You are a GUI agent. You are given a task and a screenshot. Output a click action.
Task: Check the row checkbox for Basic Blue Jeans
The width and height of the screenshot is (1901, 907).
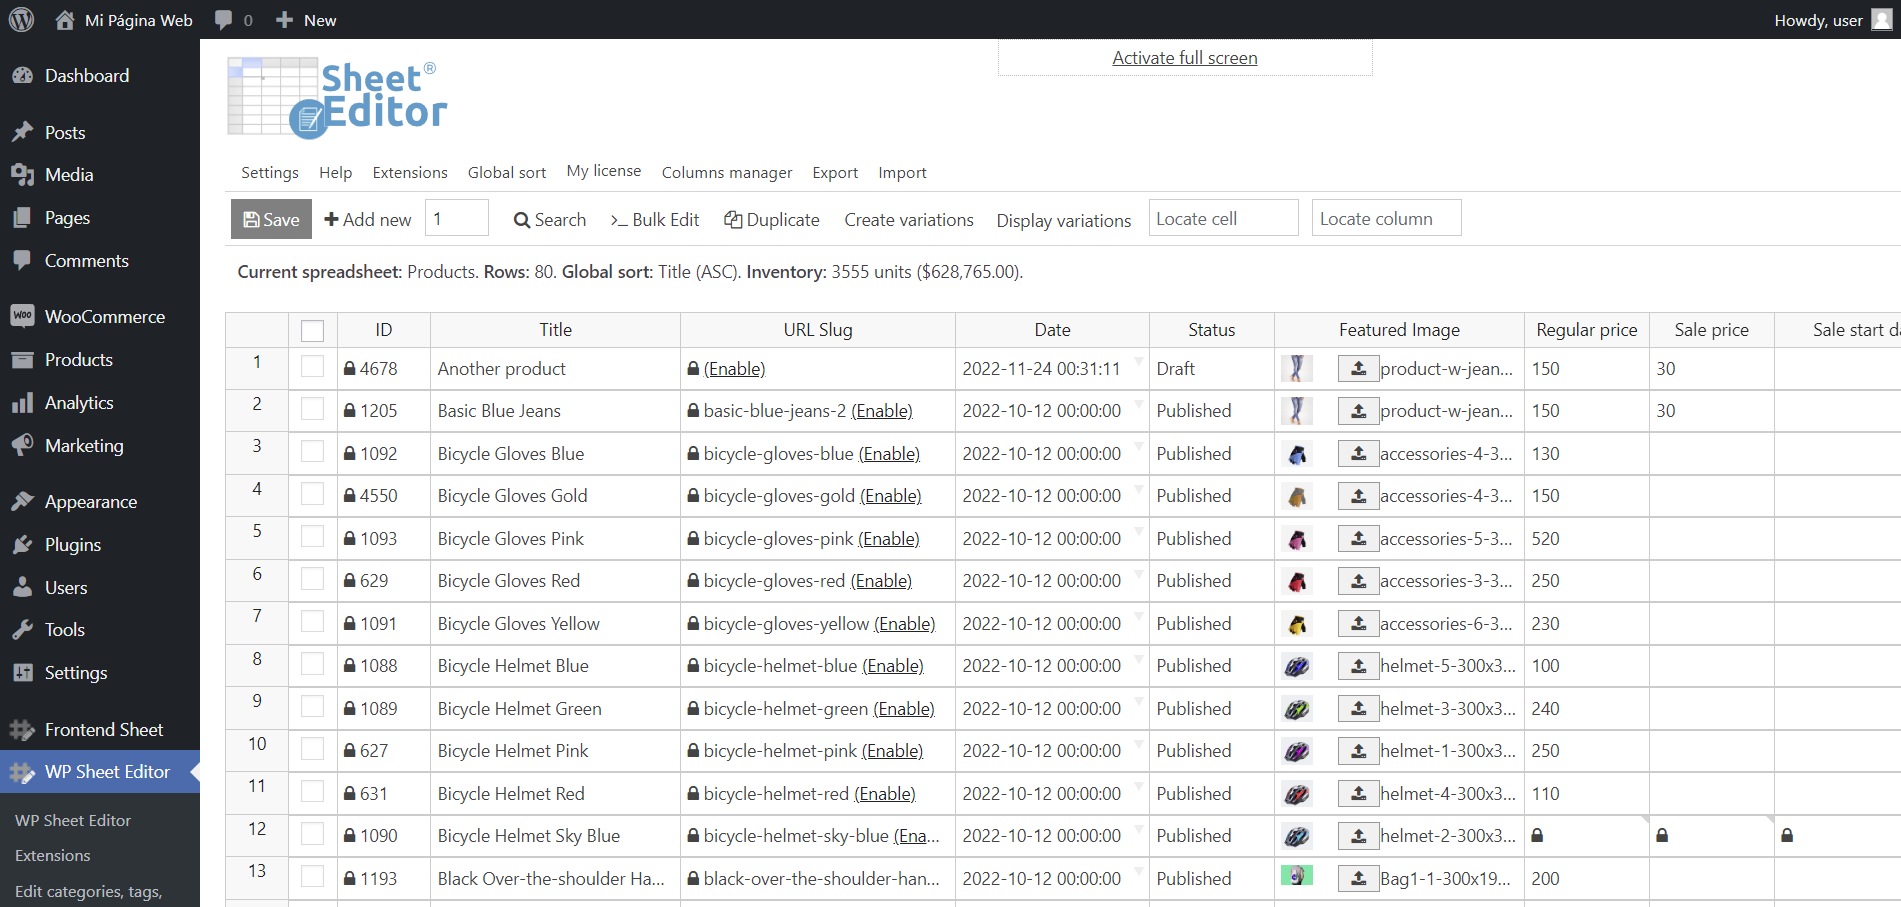(313, 410)
